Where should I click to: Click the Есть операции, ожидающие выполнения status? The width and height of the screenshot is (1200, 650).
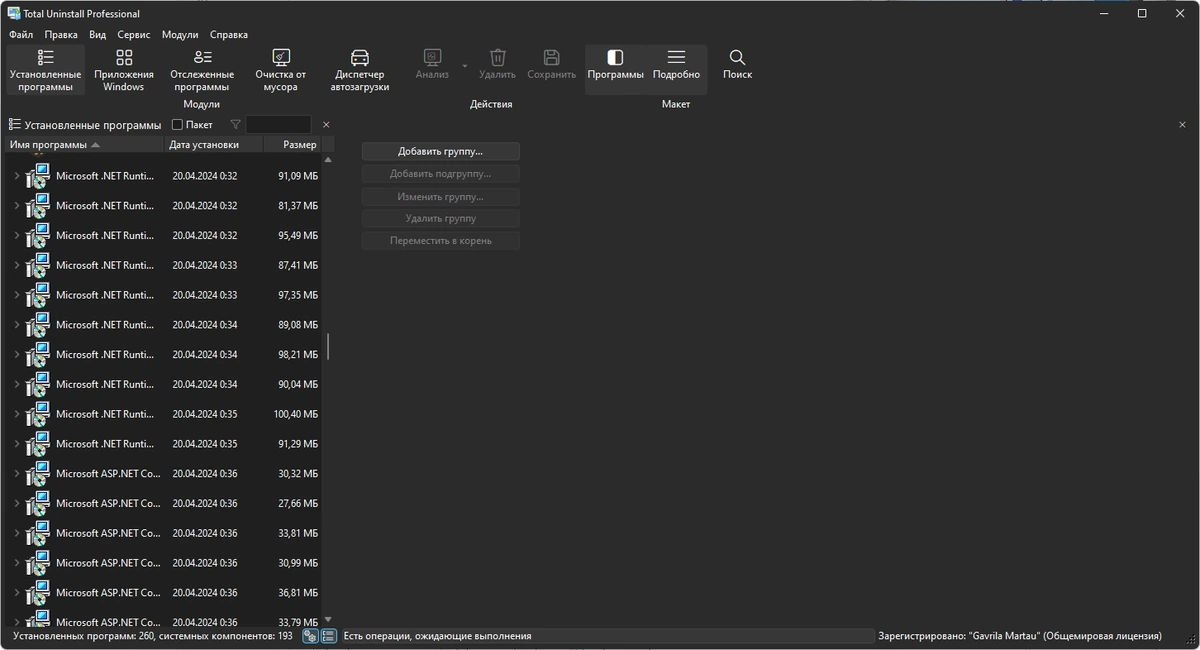(x=437, y=636)
